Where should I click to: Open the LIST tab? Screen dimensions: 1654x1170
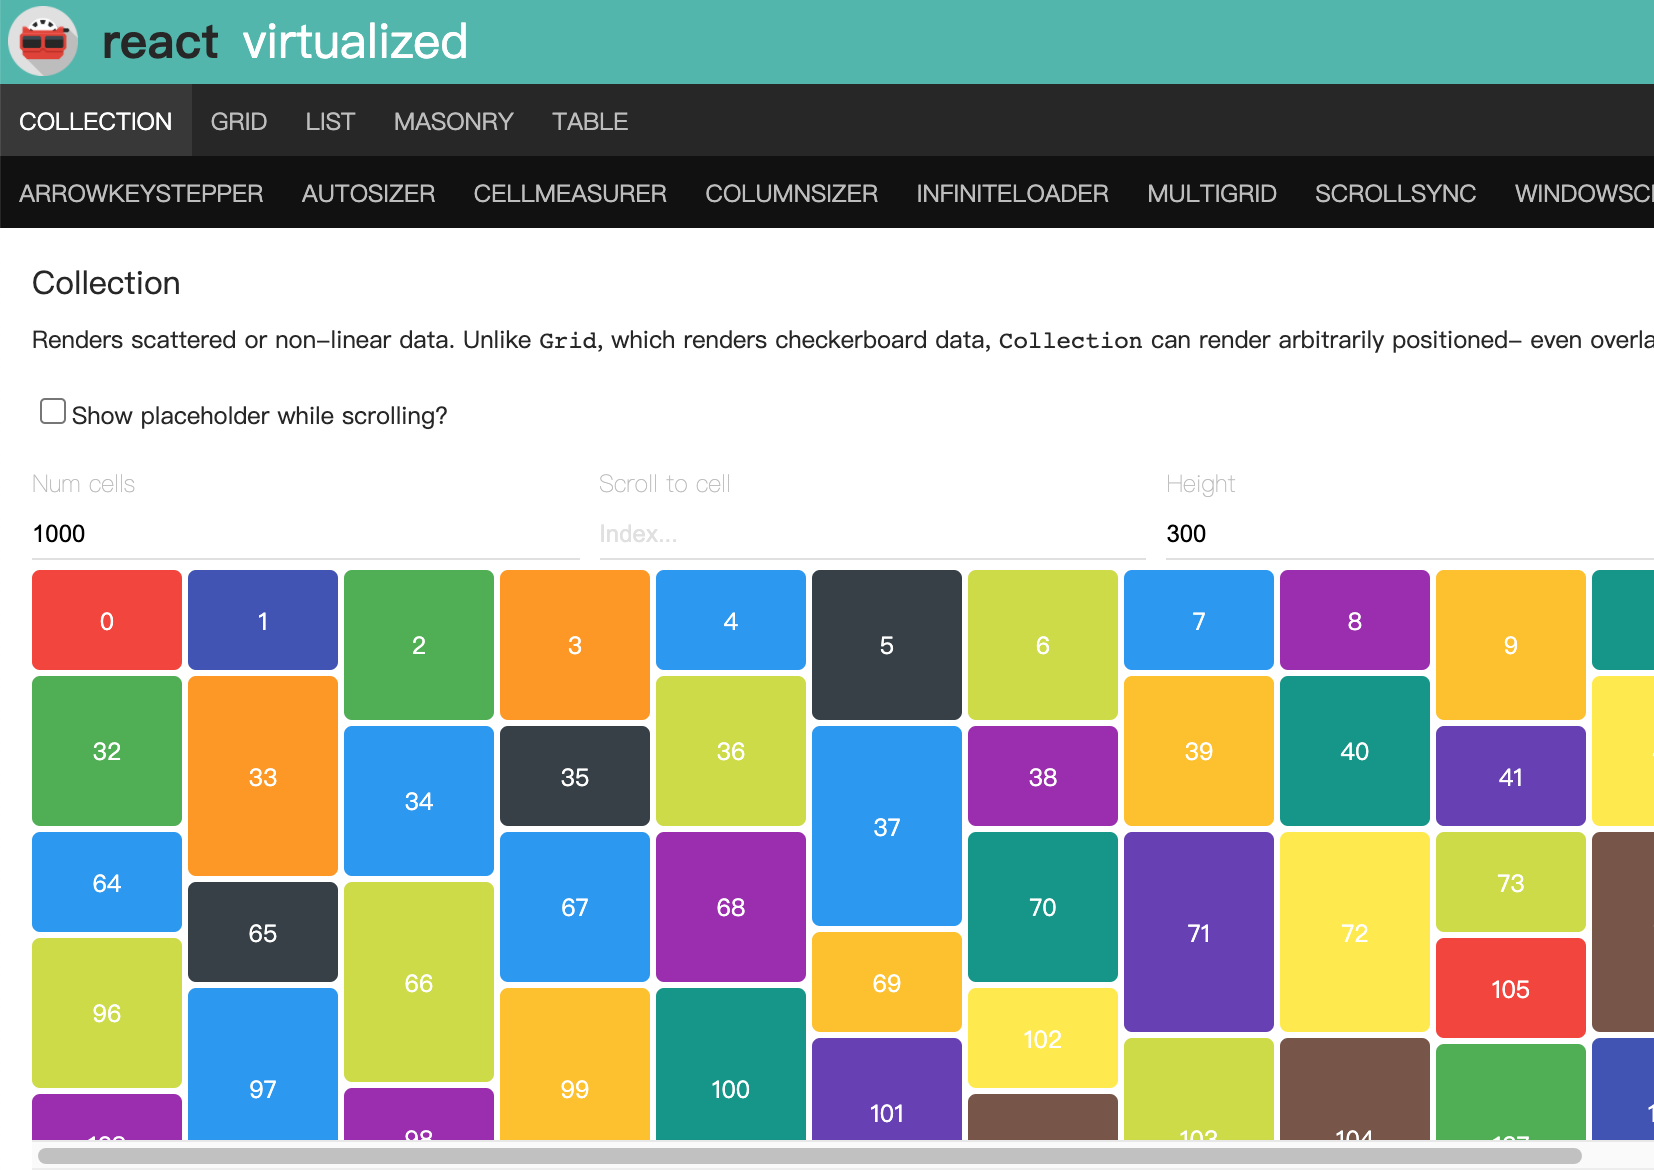(x=330, y=121)
